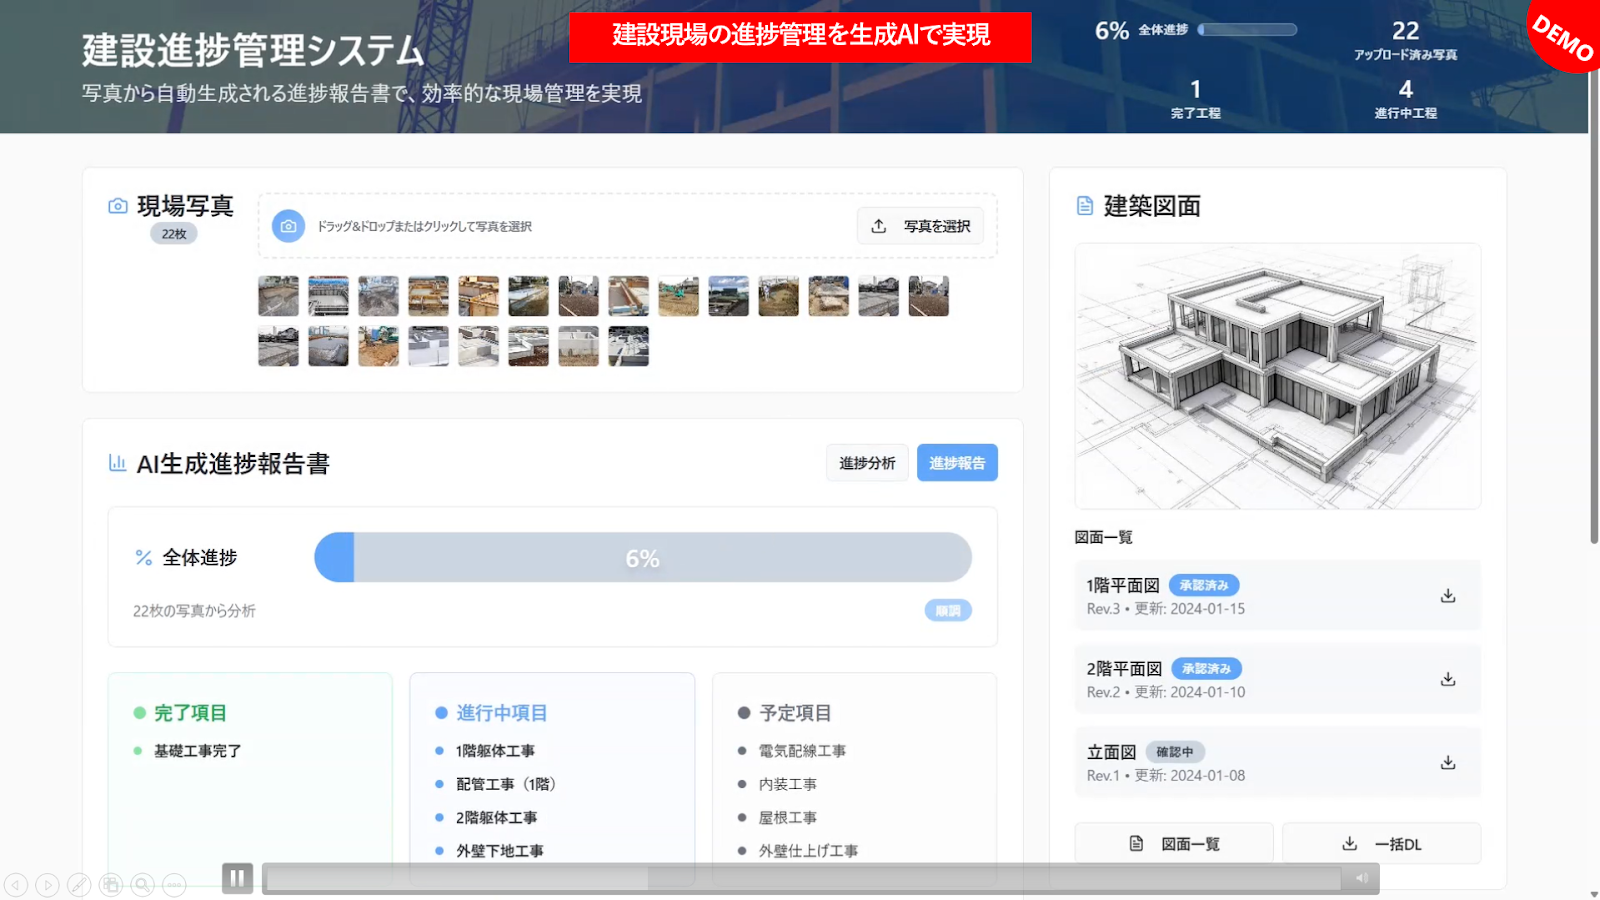Download the 立面図 drawing
Viewport: 1600px width, 900px height.
(1447, 763)
